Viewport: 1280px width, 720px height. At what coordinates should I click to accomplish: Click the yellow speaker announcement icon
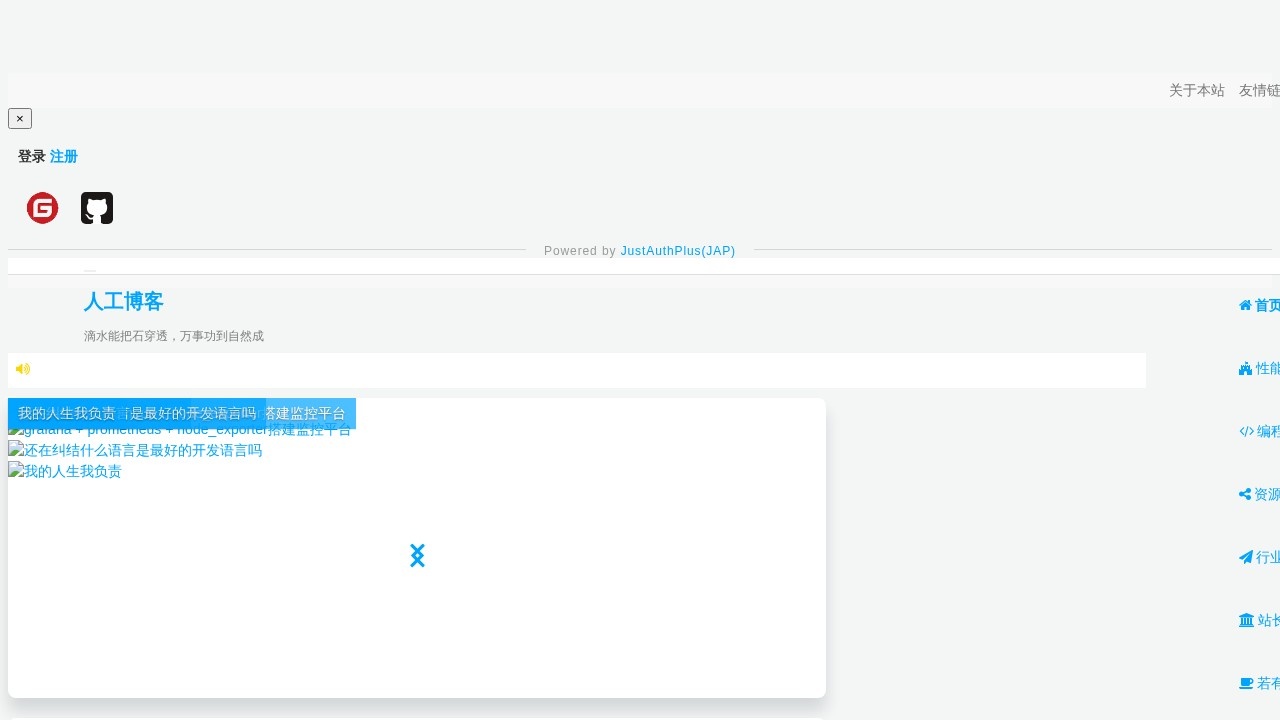point(23,369)
